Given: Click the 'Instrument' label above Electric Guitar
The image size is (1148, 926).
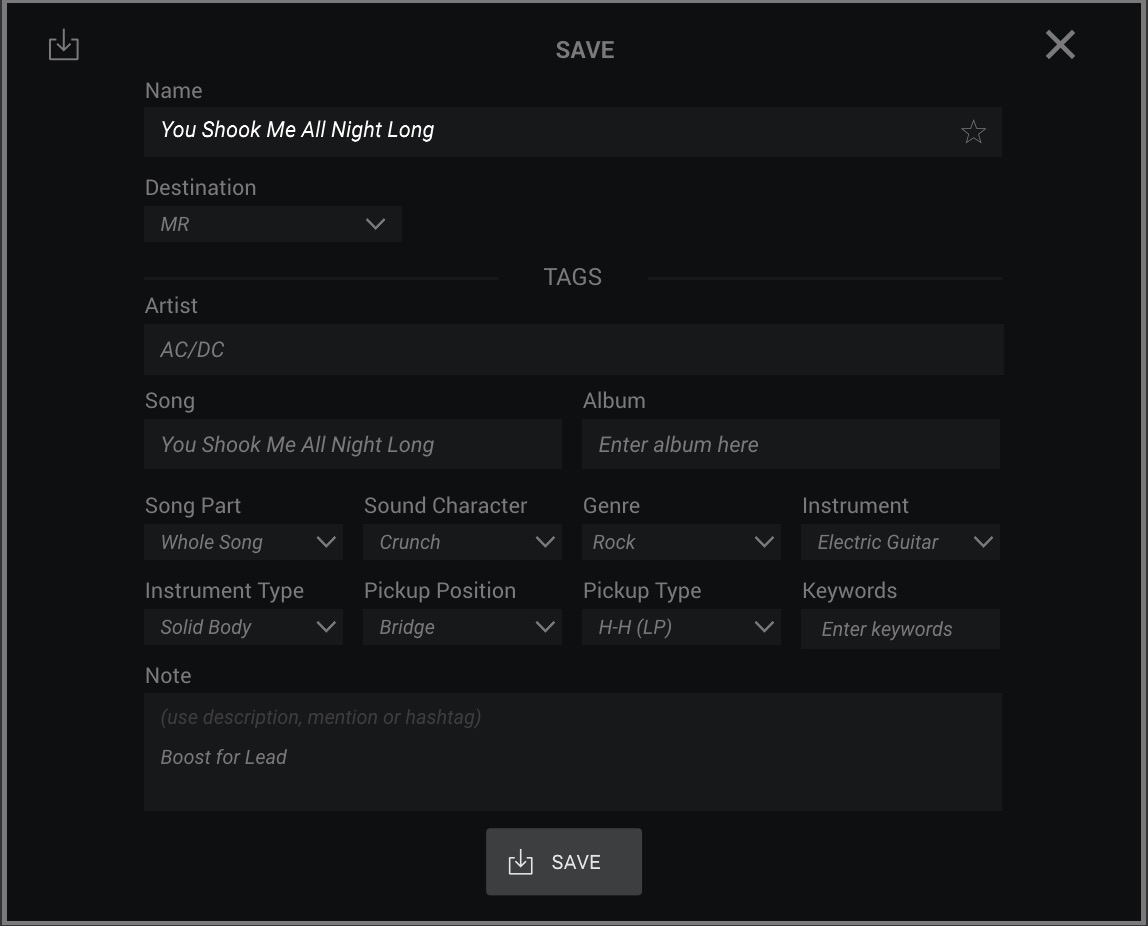Looking at the screenshot, I should point(855,506).
